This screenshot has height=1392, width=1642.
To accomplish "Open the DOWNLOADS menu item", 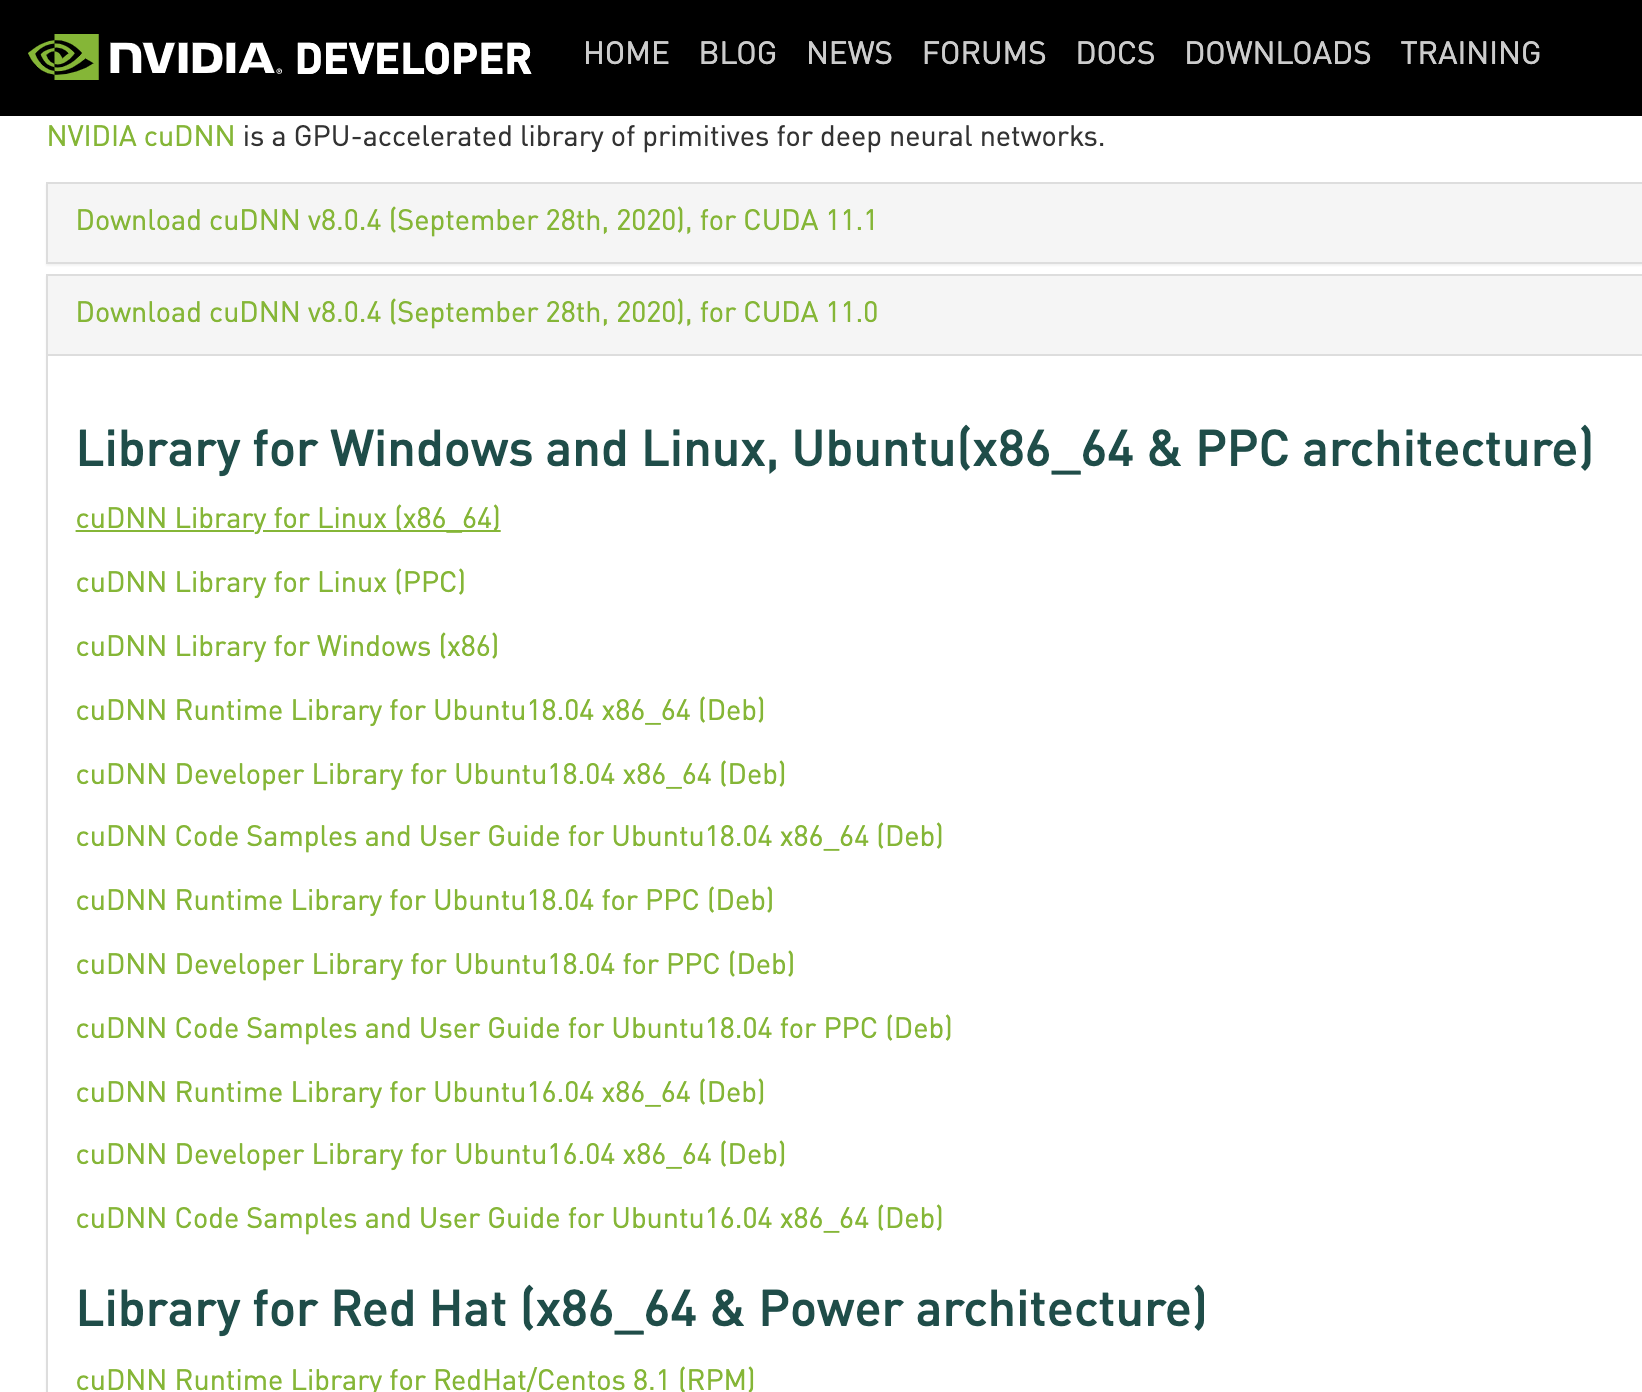I will click(1278, 53).
